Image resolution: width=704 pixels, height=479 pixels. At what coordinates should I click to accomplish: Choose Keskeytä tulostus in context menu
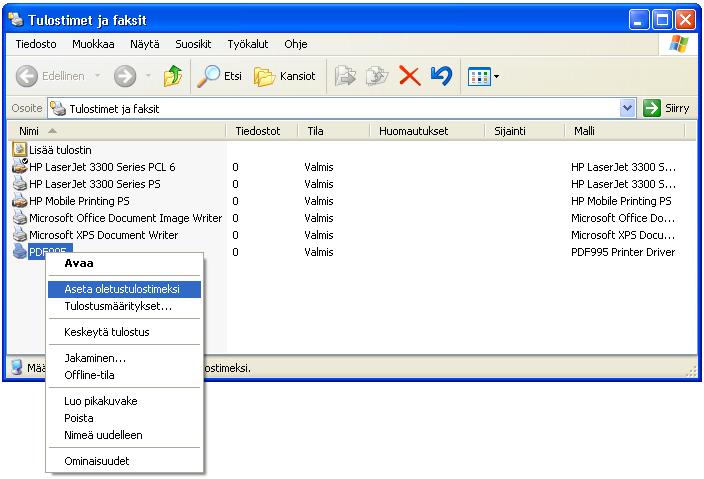coord(106,332)
